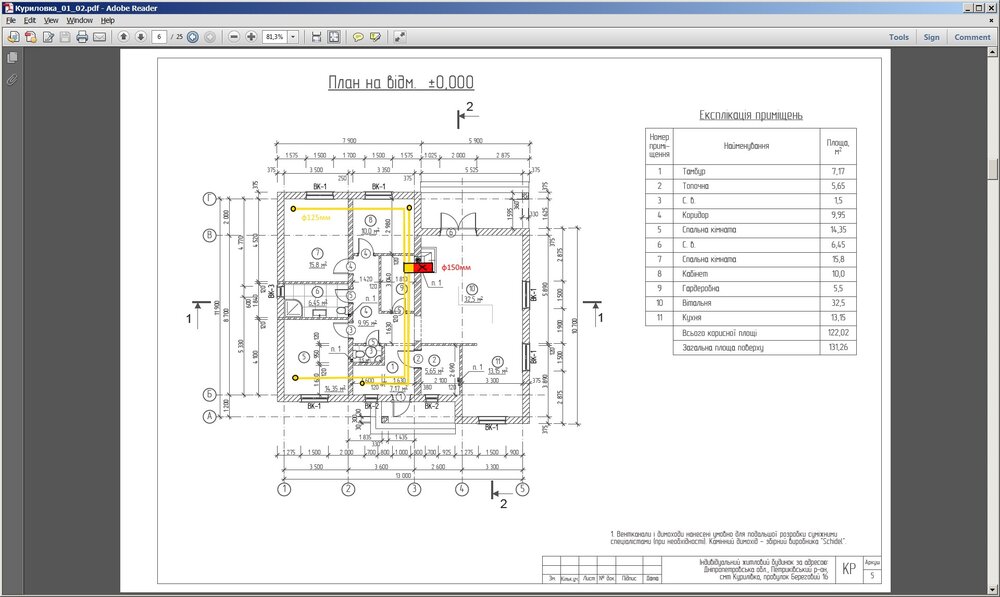Image resolution: width=1000 pixels, height=597 pixels.
Task: Click the Sign button
Action: pos(931,36)
